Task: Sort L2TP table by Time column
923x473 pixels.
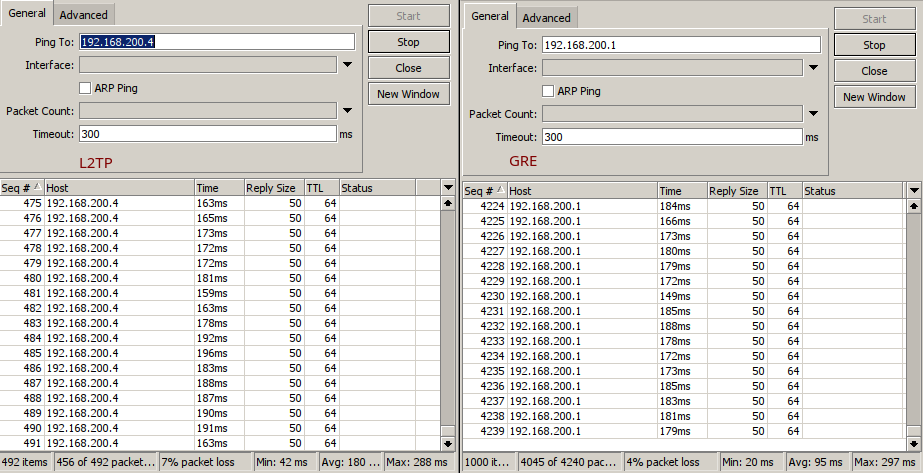Action: click(x=220, y=188)
